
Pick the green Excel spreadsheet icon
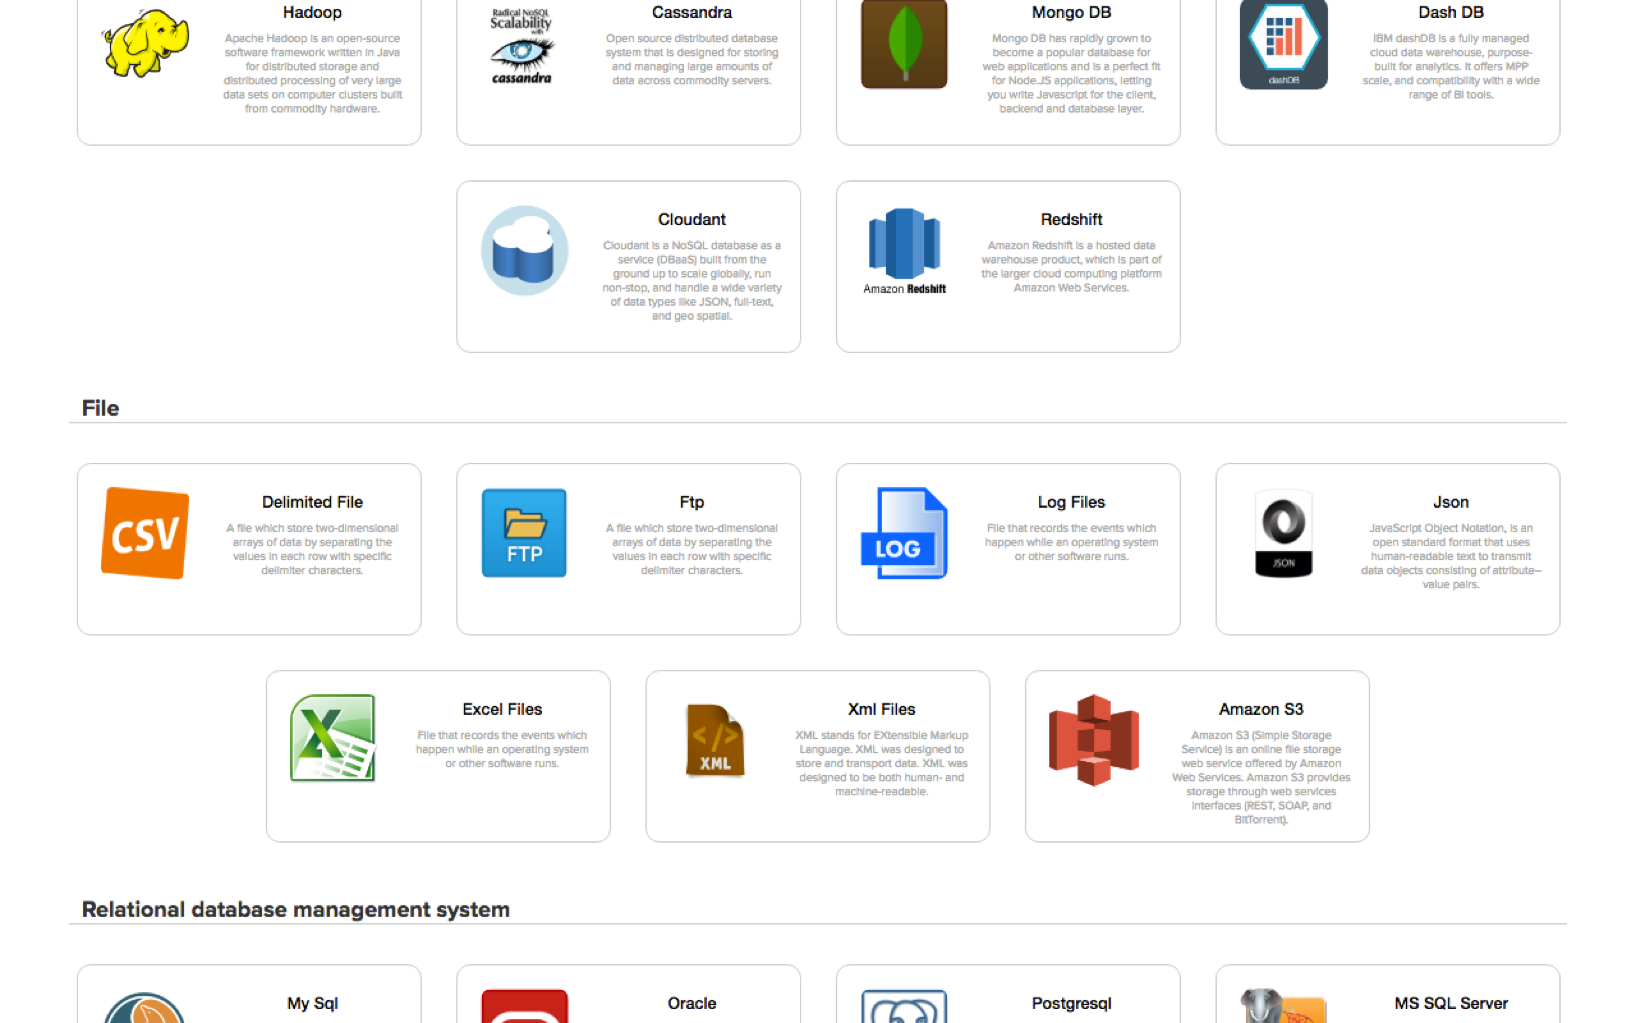click(333, 738)
